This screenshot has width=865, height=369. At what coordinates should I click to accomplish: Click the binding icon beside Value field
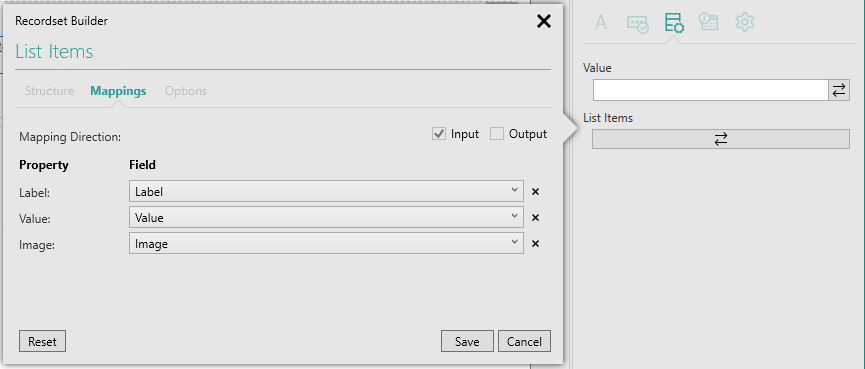click(839, 90)
